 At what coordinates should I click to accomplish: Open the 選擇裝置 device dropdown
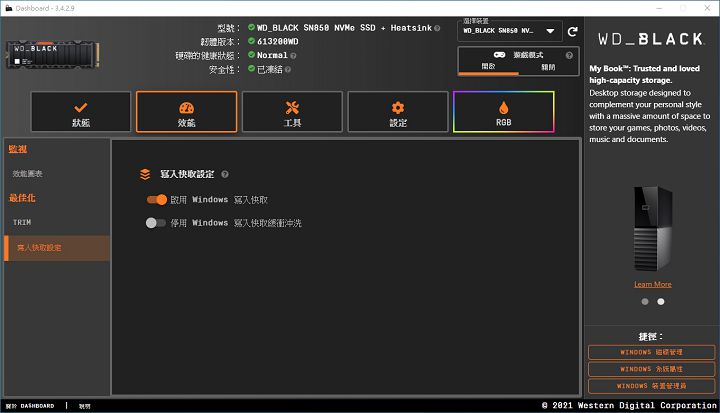pos(510,32)
